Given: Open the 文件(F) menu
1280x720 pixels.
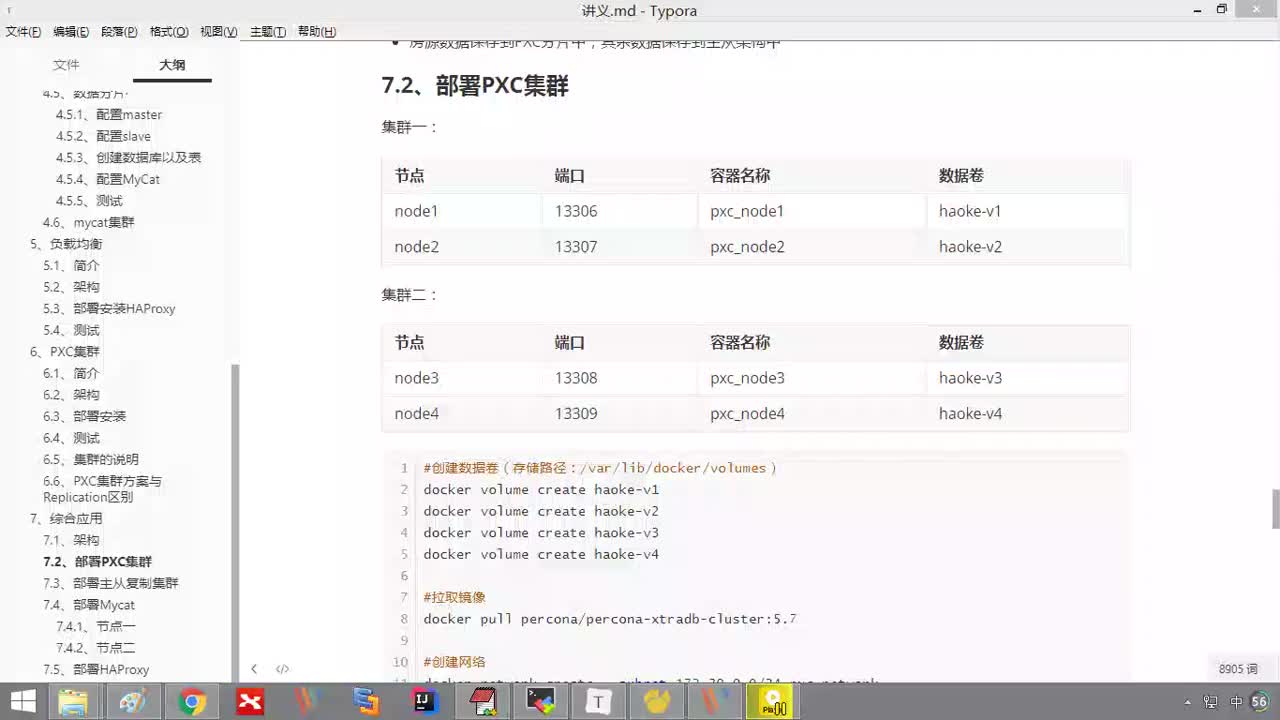Looking at the screenshot, I should click(24, 32).
